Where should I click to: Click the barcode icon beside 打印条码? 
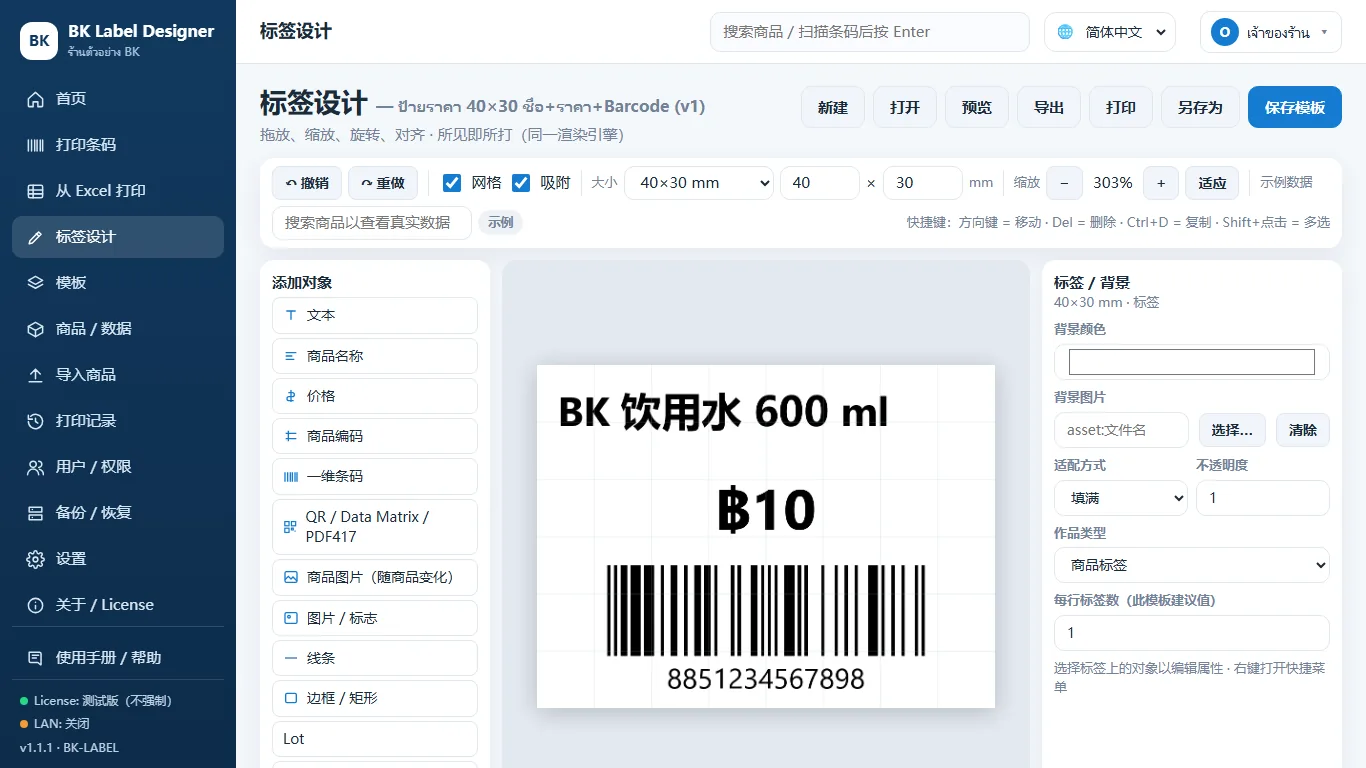point(36,145)
